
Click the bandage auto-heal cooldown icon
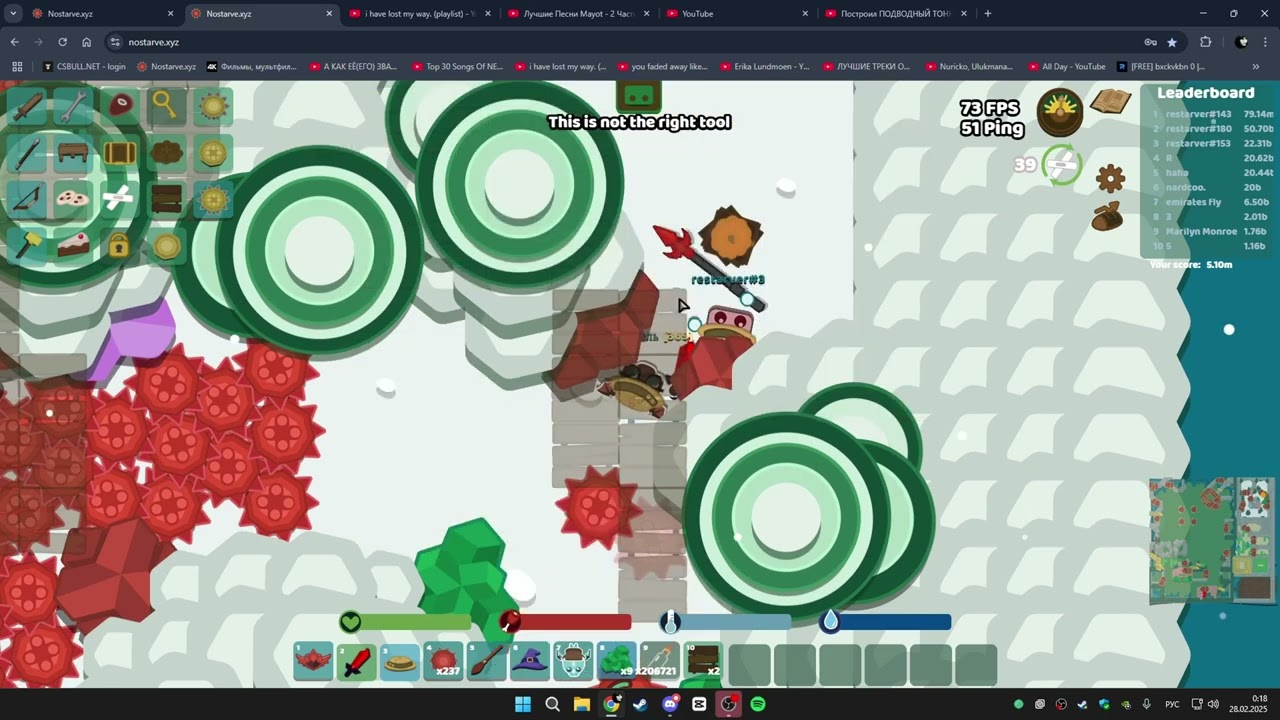(1062, 165)
